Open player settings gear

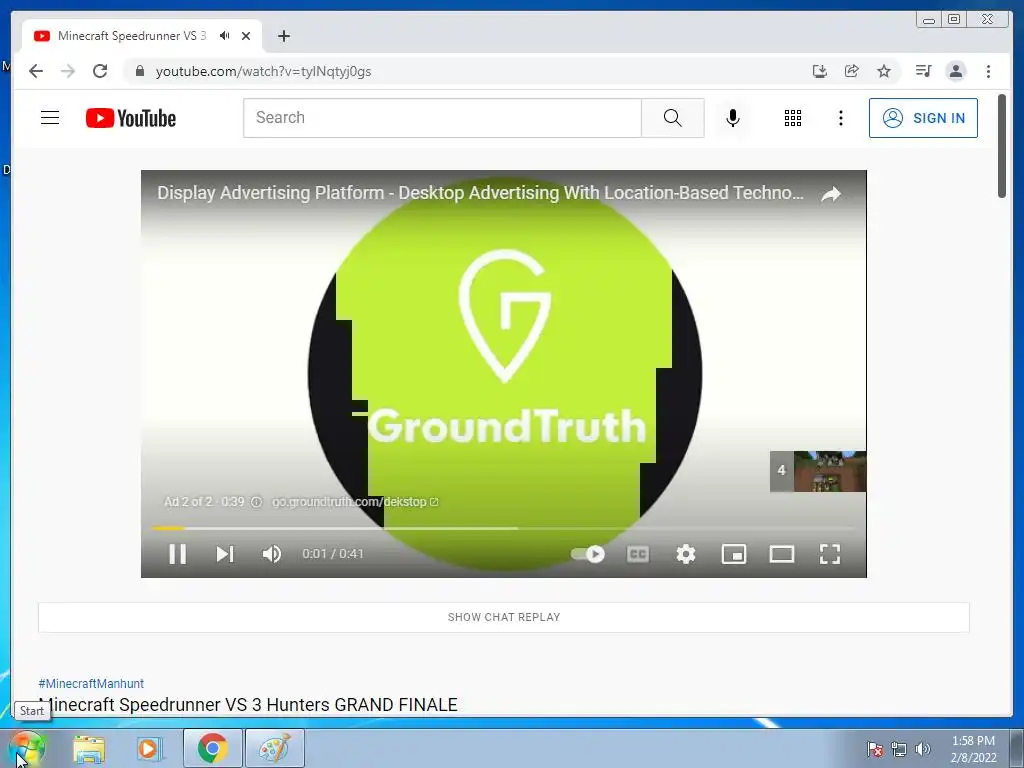[686, 554]
